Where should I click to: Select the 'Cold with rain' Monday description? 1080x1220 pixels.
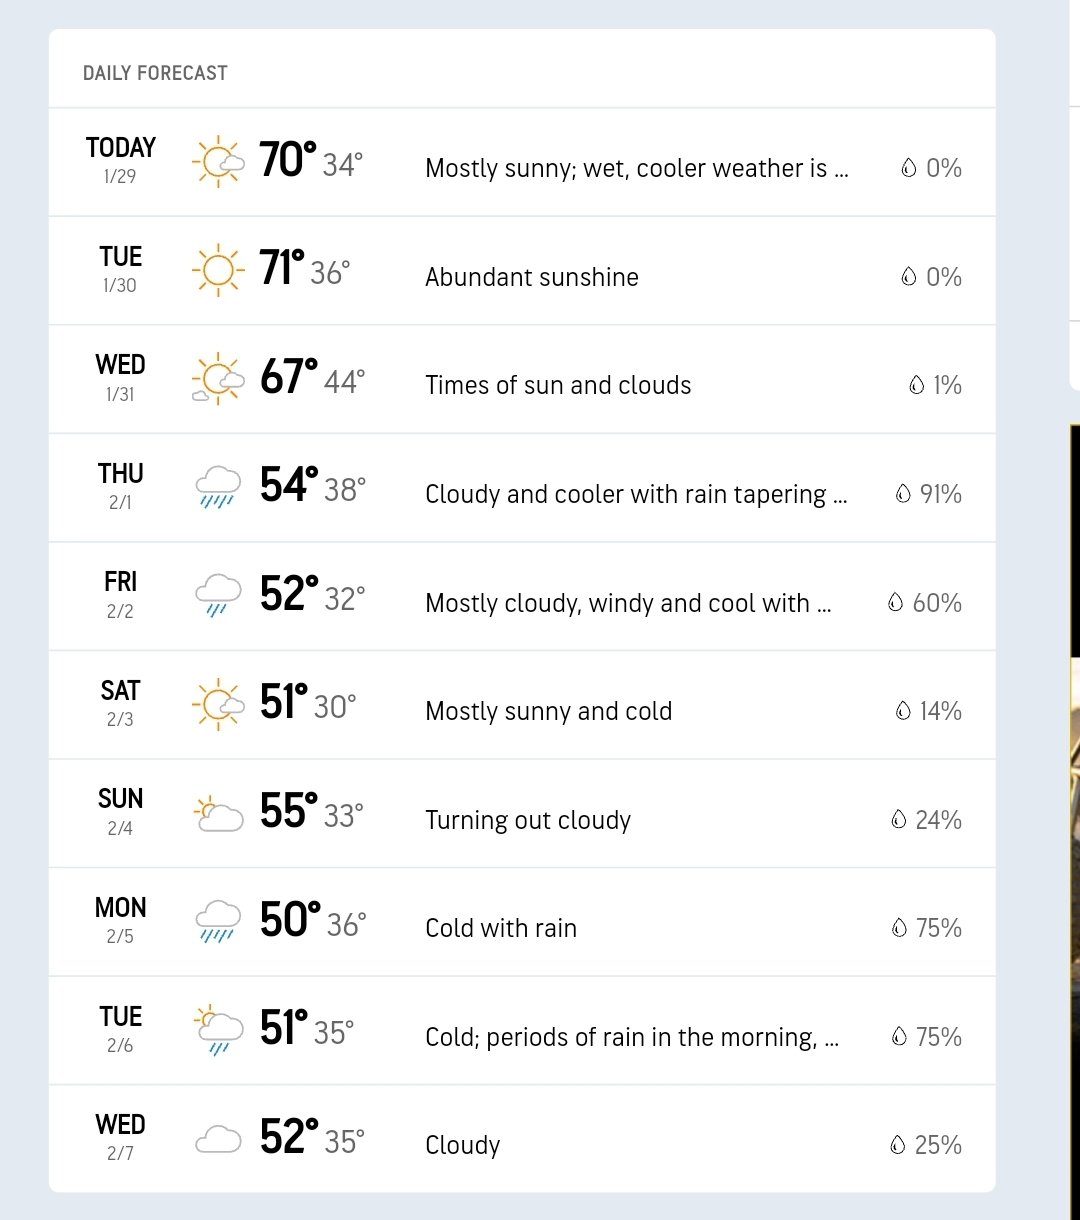point(501,928)
